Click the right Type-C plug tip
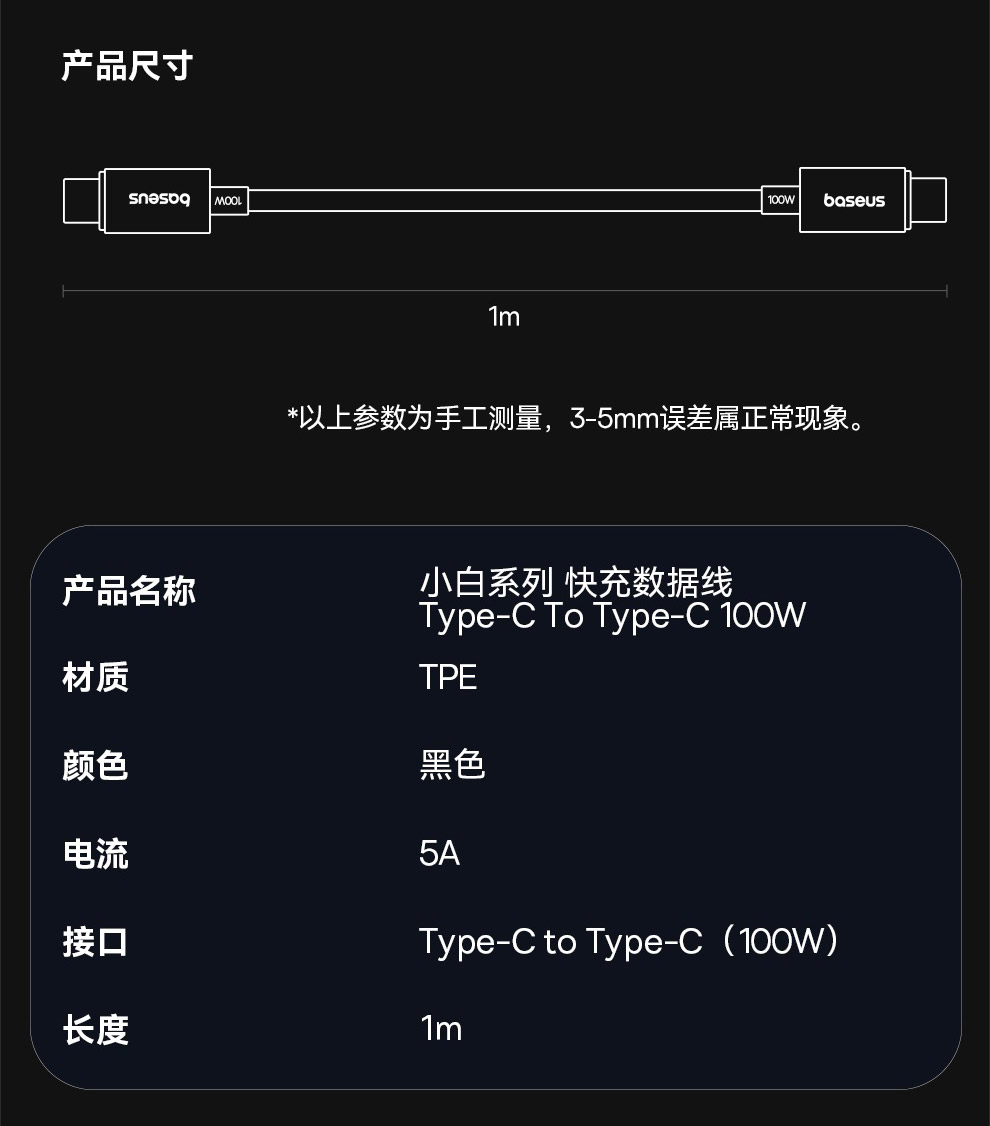This screenshot has height=1126, width=990. pyautogui.click(x=926, y=200)
